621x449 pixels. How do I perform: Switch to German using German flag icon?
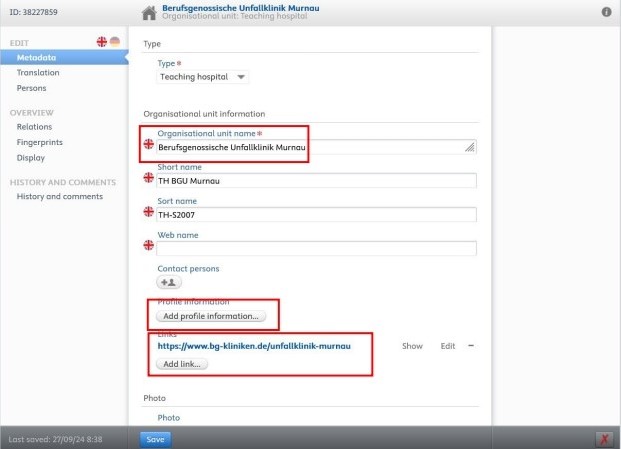(115, 42)
